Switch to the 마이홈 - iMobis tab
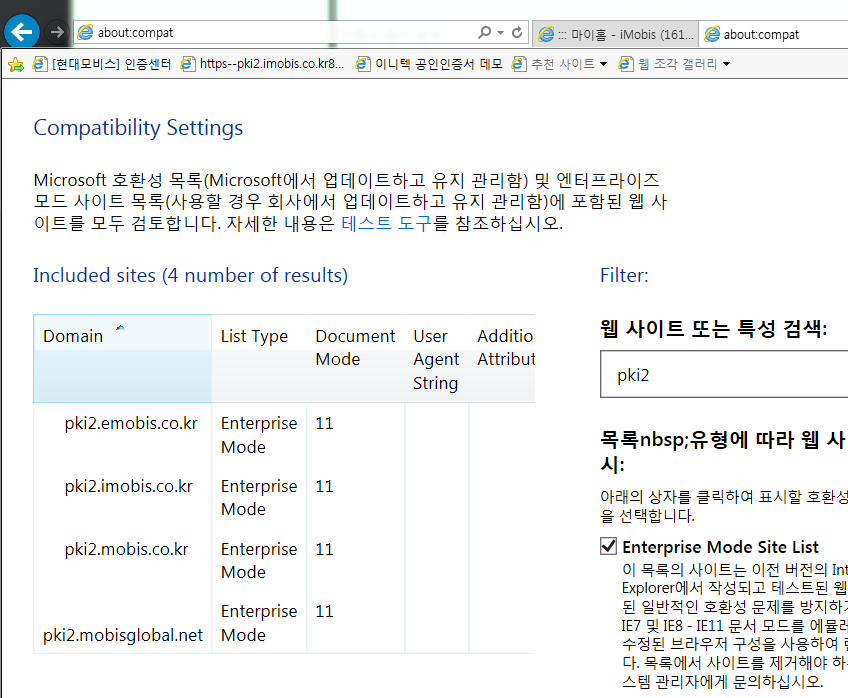 point(615,35)
